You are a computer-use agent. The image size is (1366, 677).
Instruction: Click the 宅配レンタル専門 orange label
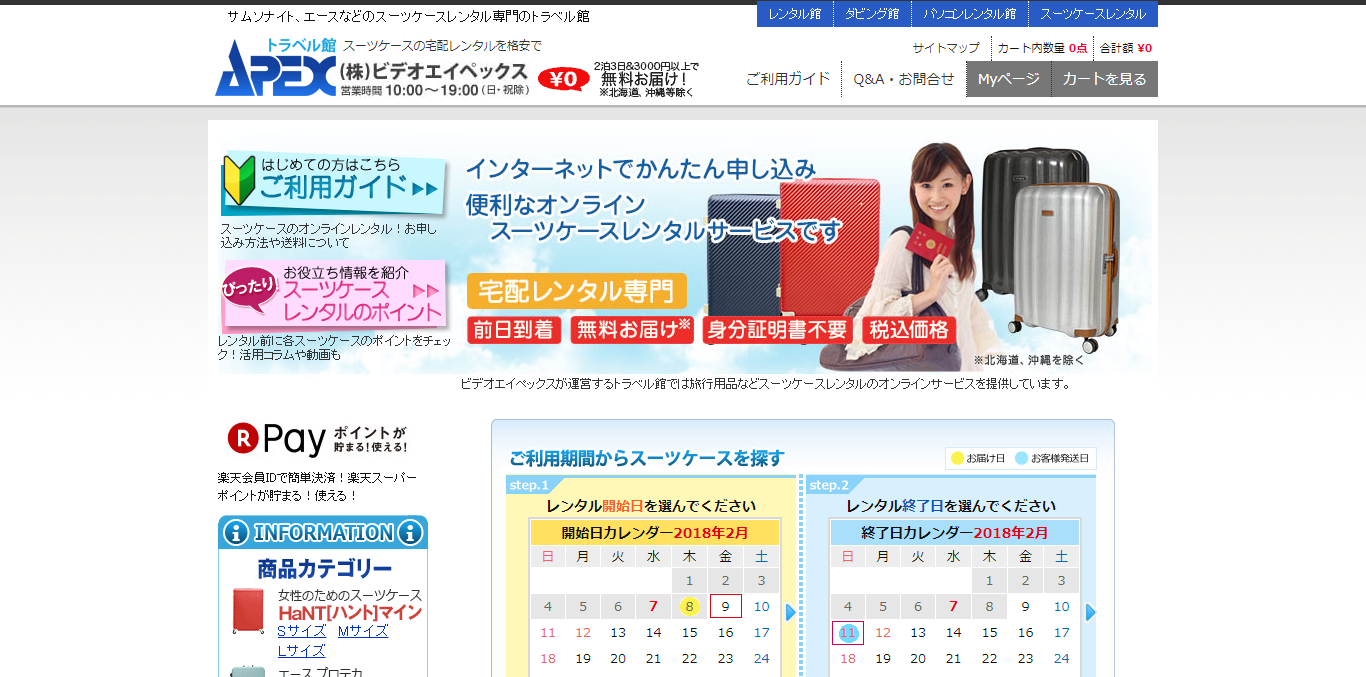[x=577, y=291]
